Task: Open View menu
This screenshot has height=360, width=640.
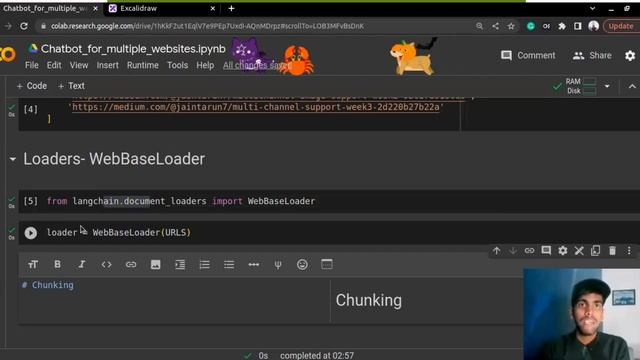Action: click(79, 65)
